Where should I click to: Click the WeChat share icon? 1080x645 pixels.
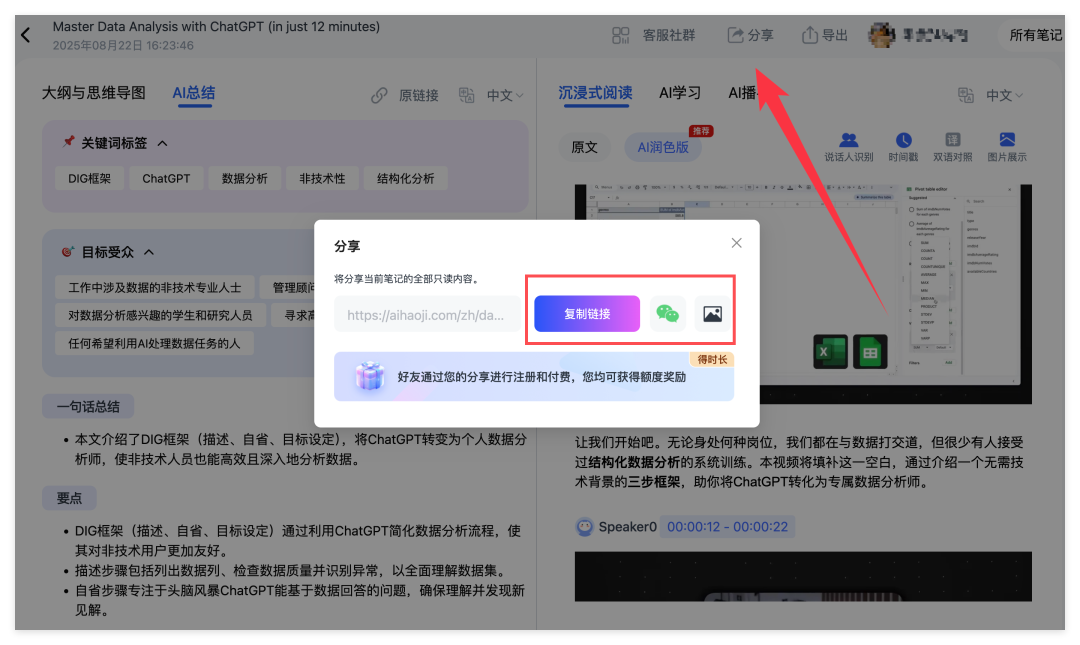point(667,313)
